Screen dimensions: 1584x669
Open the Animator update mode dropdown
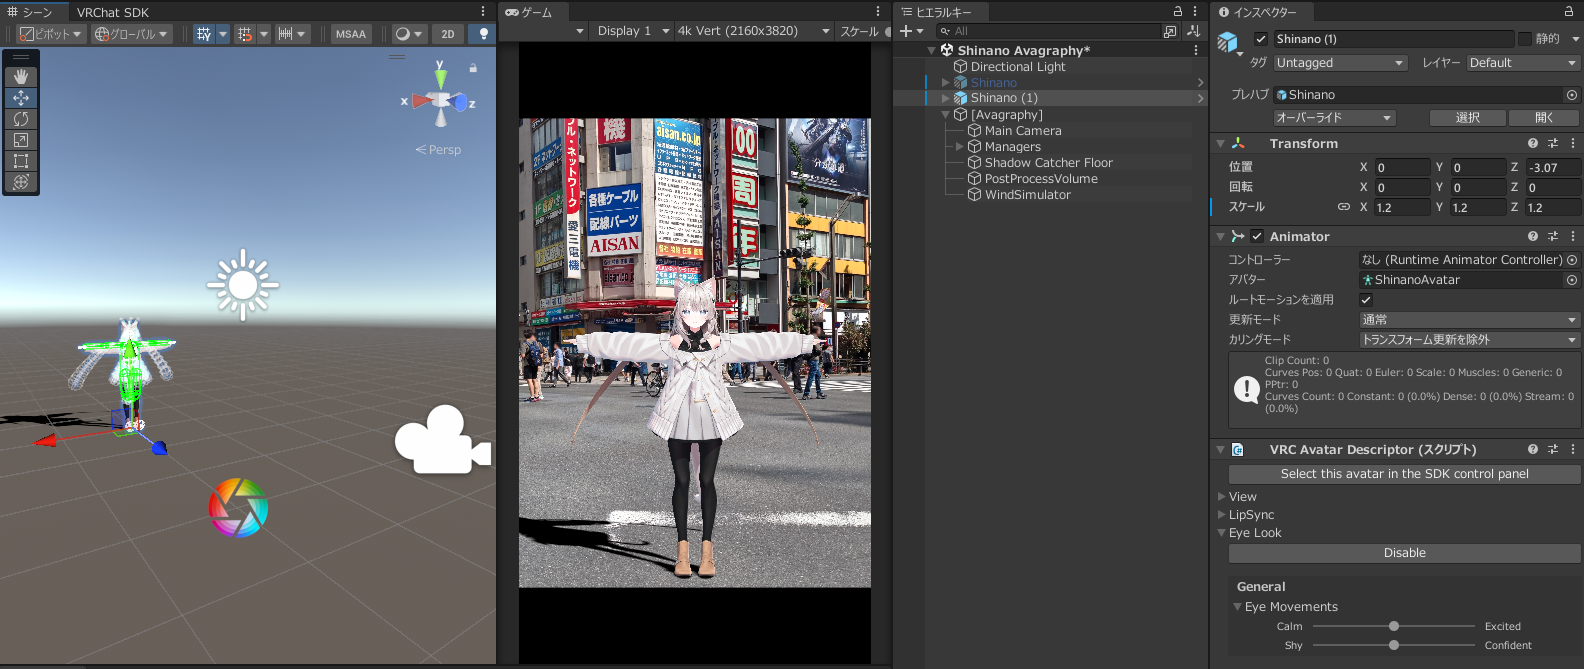click(x=1470, y=320)
